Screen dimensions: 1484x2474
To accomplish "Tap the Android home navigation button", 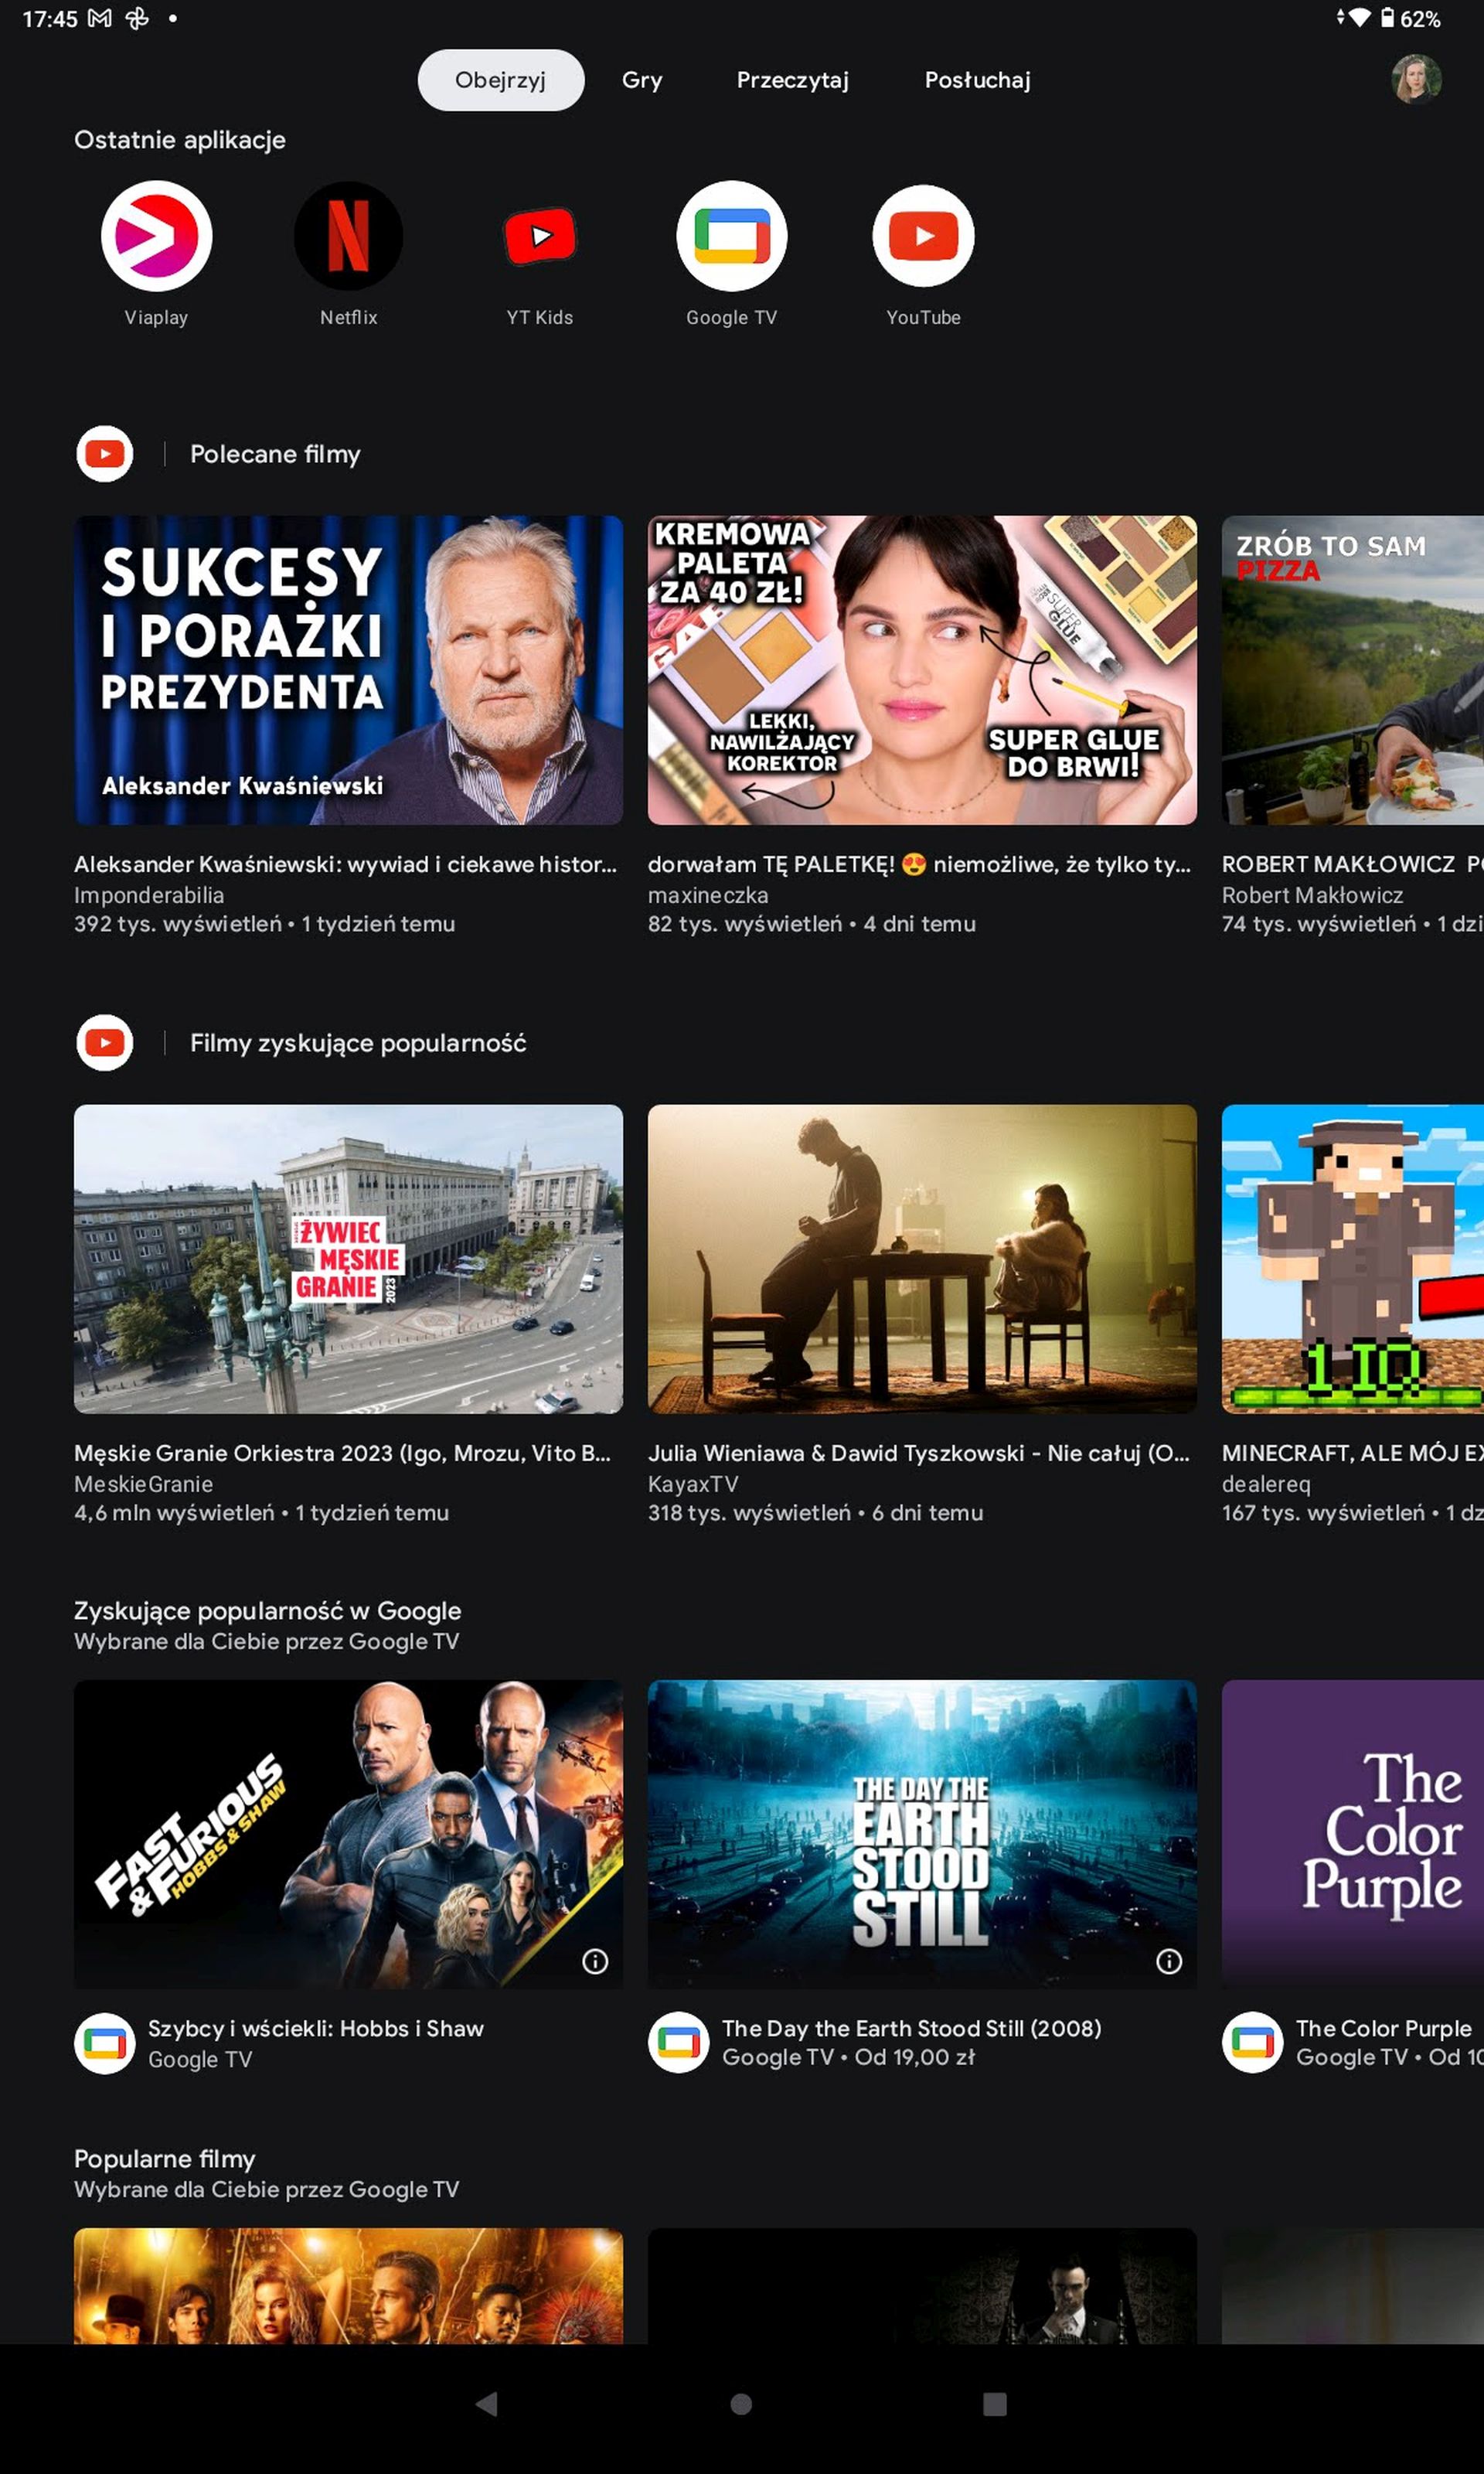I will tap(741, 2404).
